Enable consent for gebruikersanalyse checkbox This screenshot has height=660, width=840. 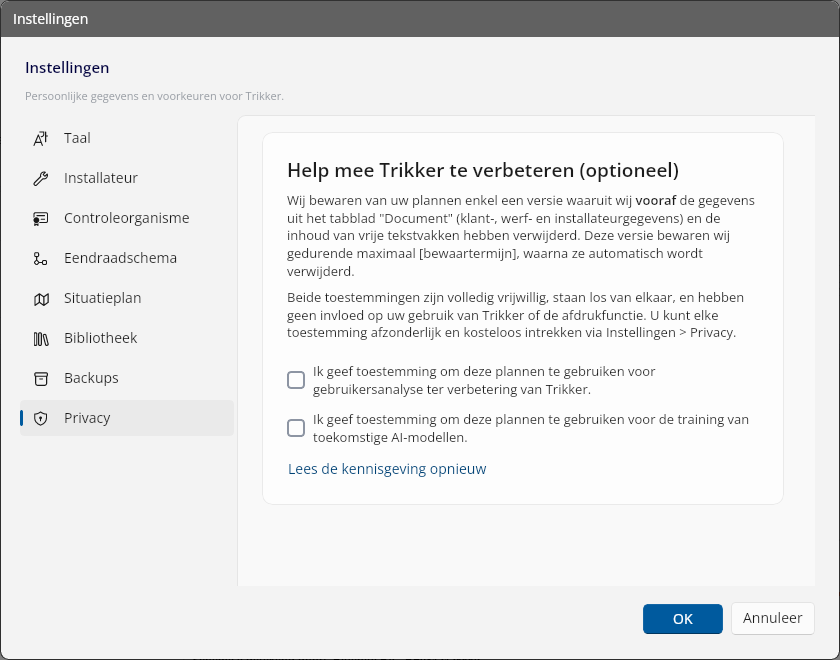click(296, 380)
